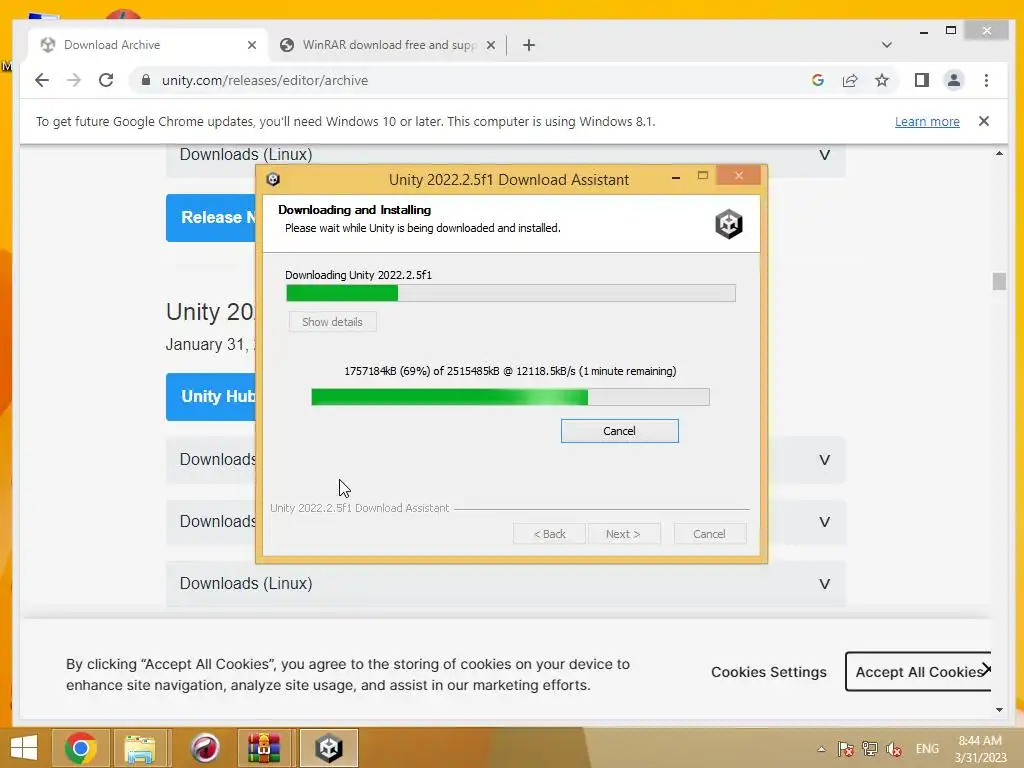
Task: Expand top Downloads (Linux) section
Action: point(505,155)
